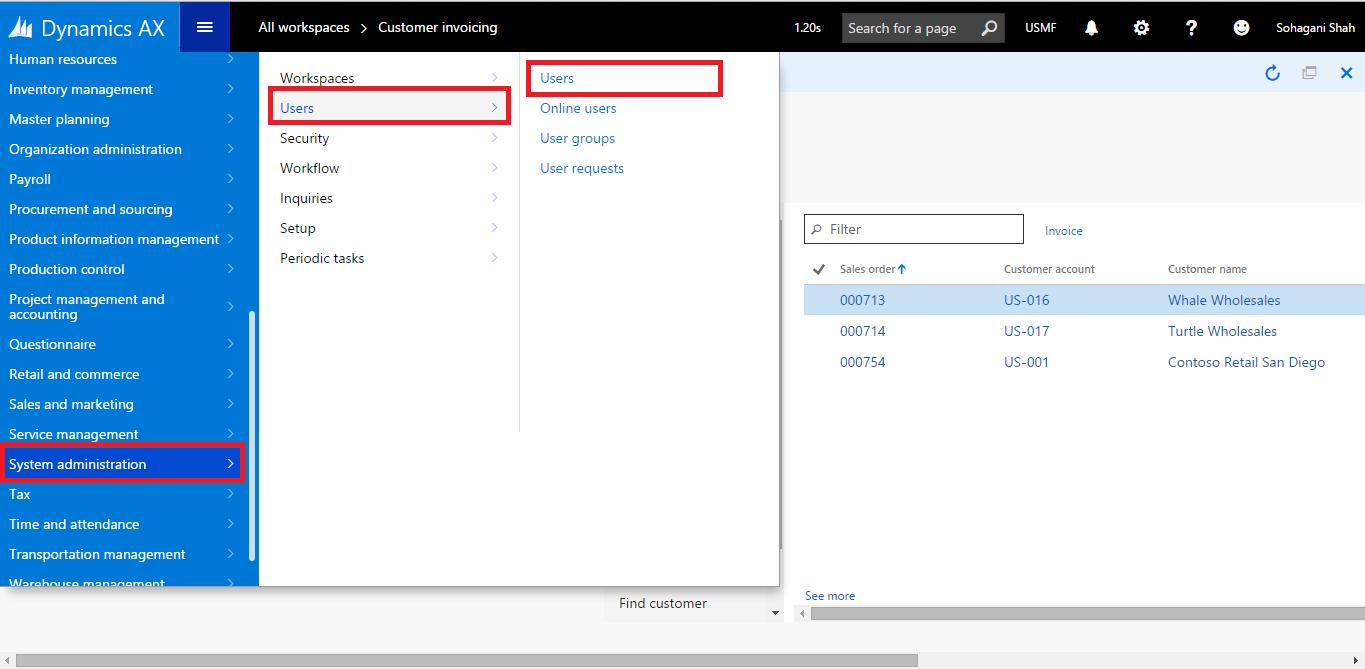The height and width of the screenshot is (669, 1365).
Task: Open customer account US-016
Action: pos(1027,300)
